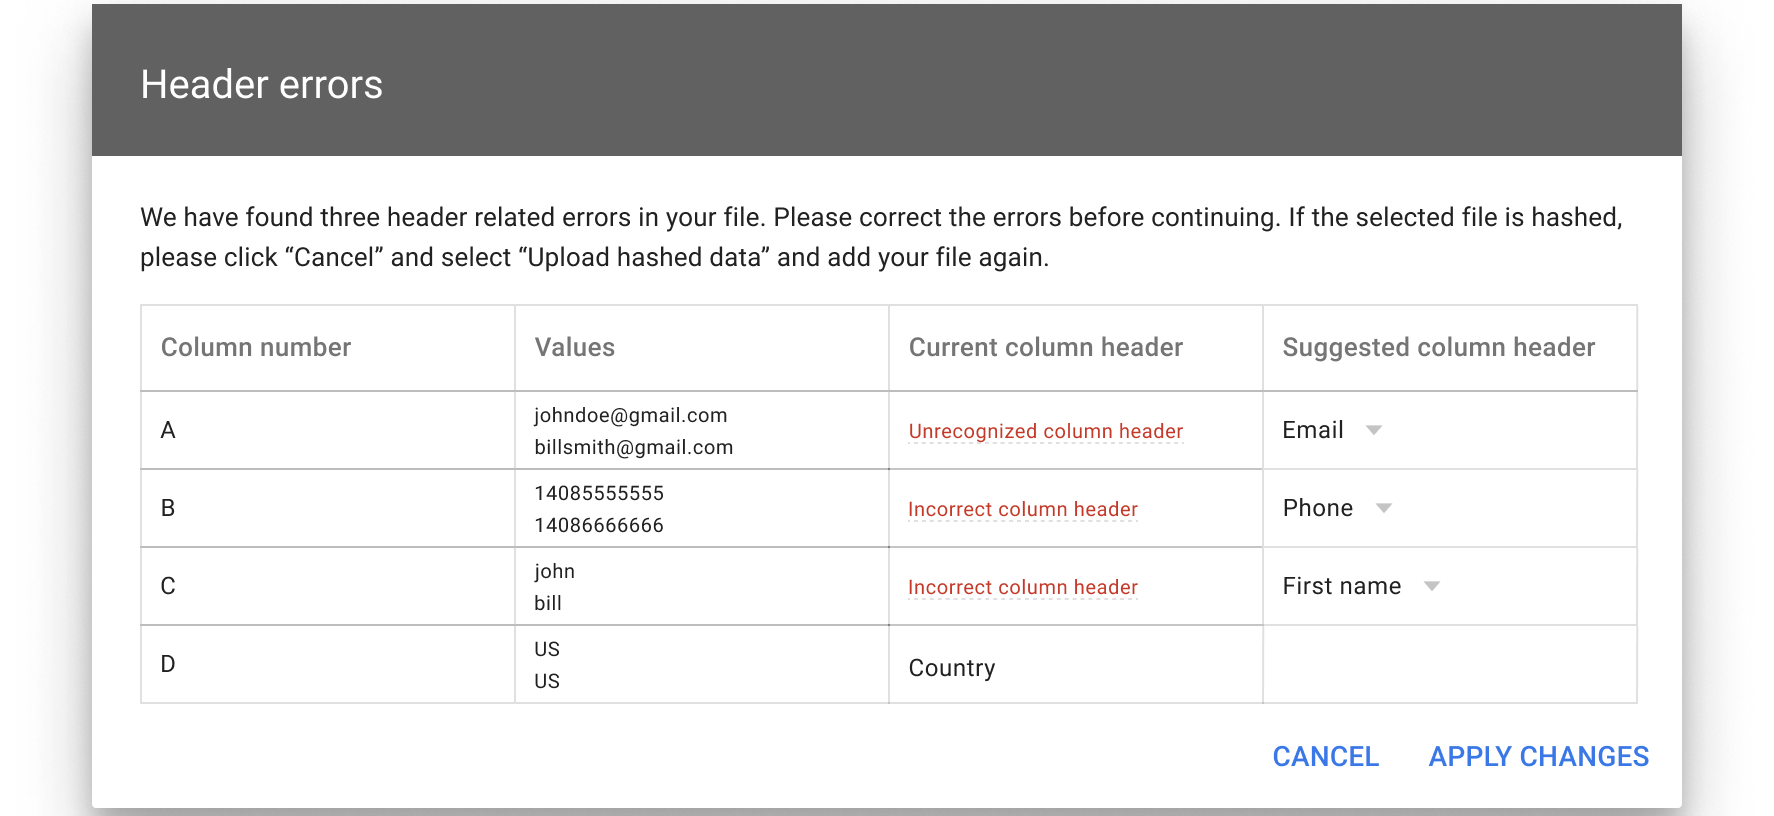Click the Suggested column header heading
This screenshot has height=816, width=1774.
click(x=1438, y=347)
